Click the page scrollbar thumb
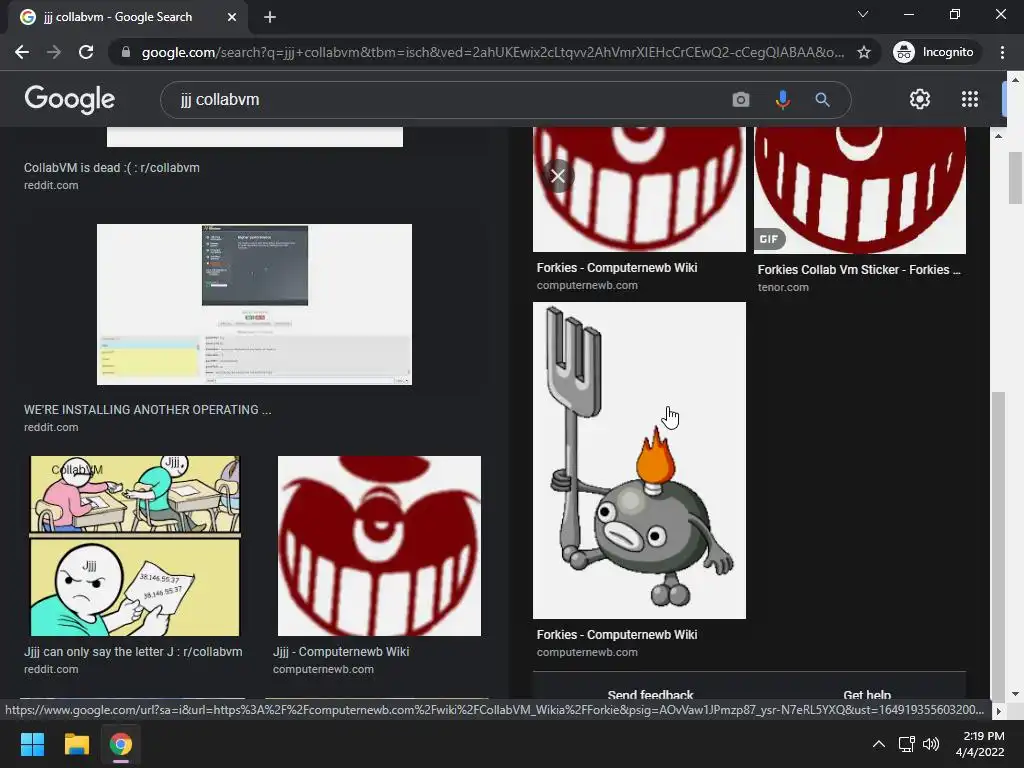This screenshot has height=768, width=1024. pyautogui.click(x=1016, y=178)
